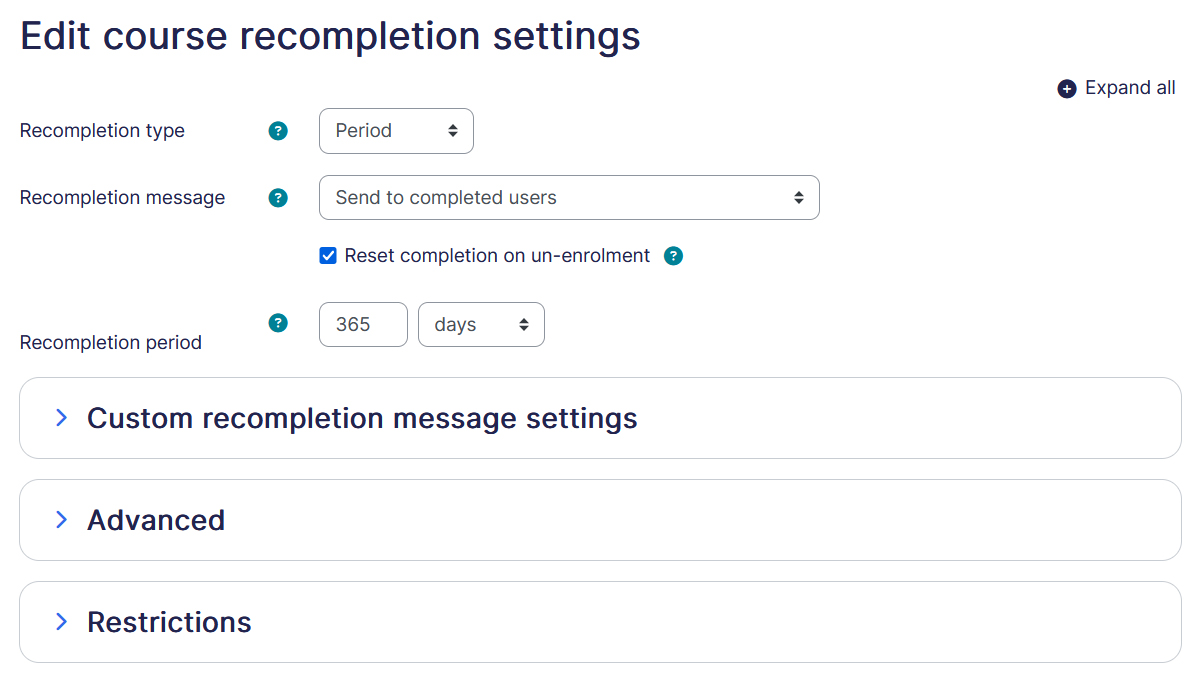Expand the Advanced section
Viewport: 1195px width, 680px height.
(x=156, y=520)
